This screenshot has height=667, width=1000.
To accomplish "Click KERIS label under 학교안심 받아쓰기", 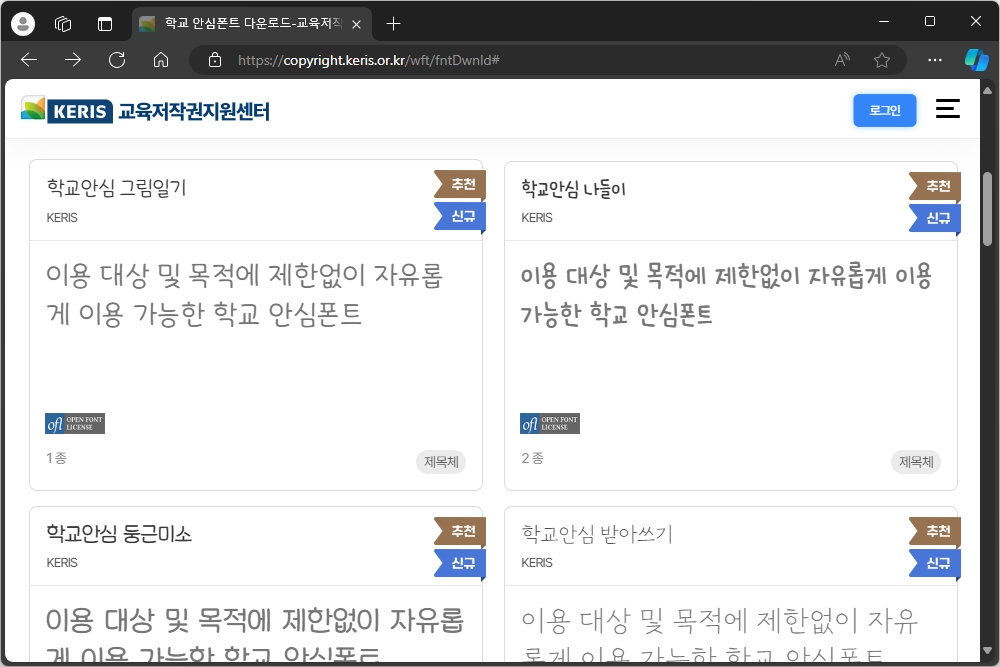I will [x=536, y=562].
